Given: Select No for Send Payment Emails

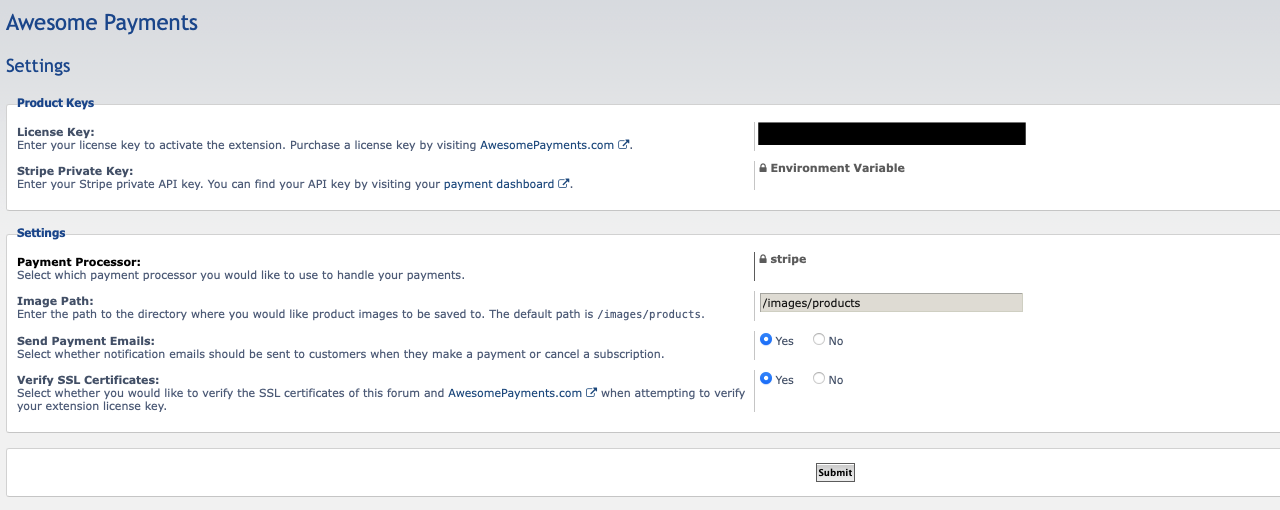Looking at the screenshot, I should click(x=819, y=340).
